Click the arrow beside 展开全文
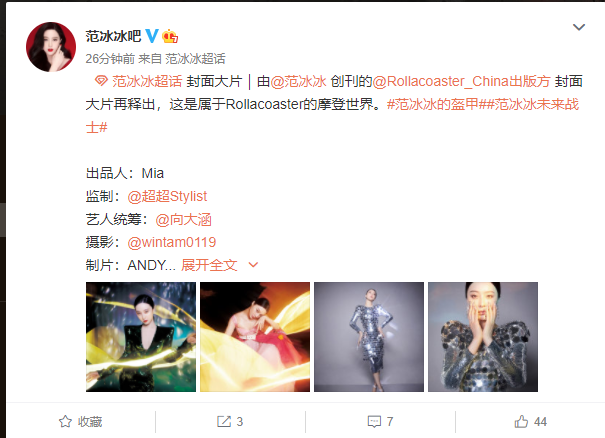605x438 pixels. pyautogui.click(x=253, y=265)
